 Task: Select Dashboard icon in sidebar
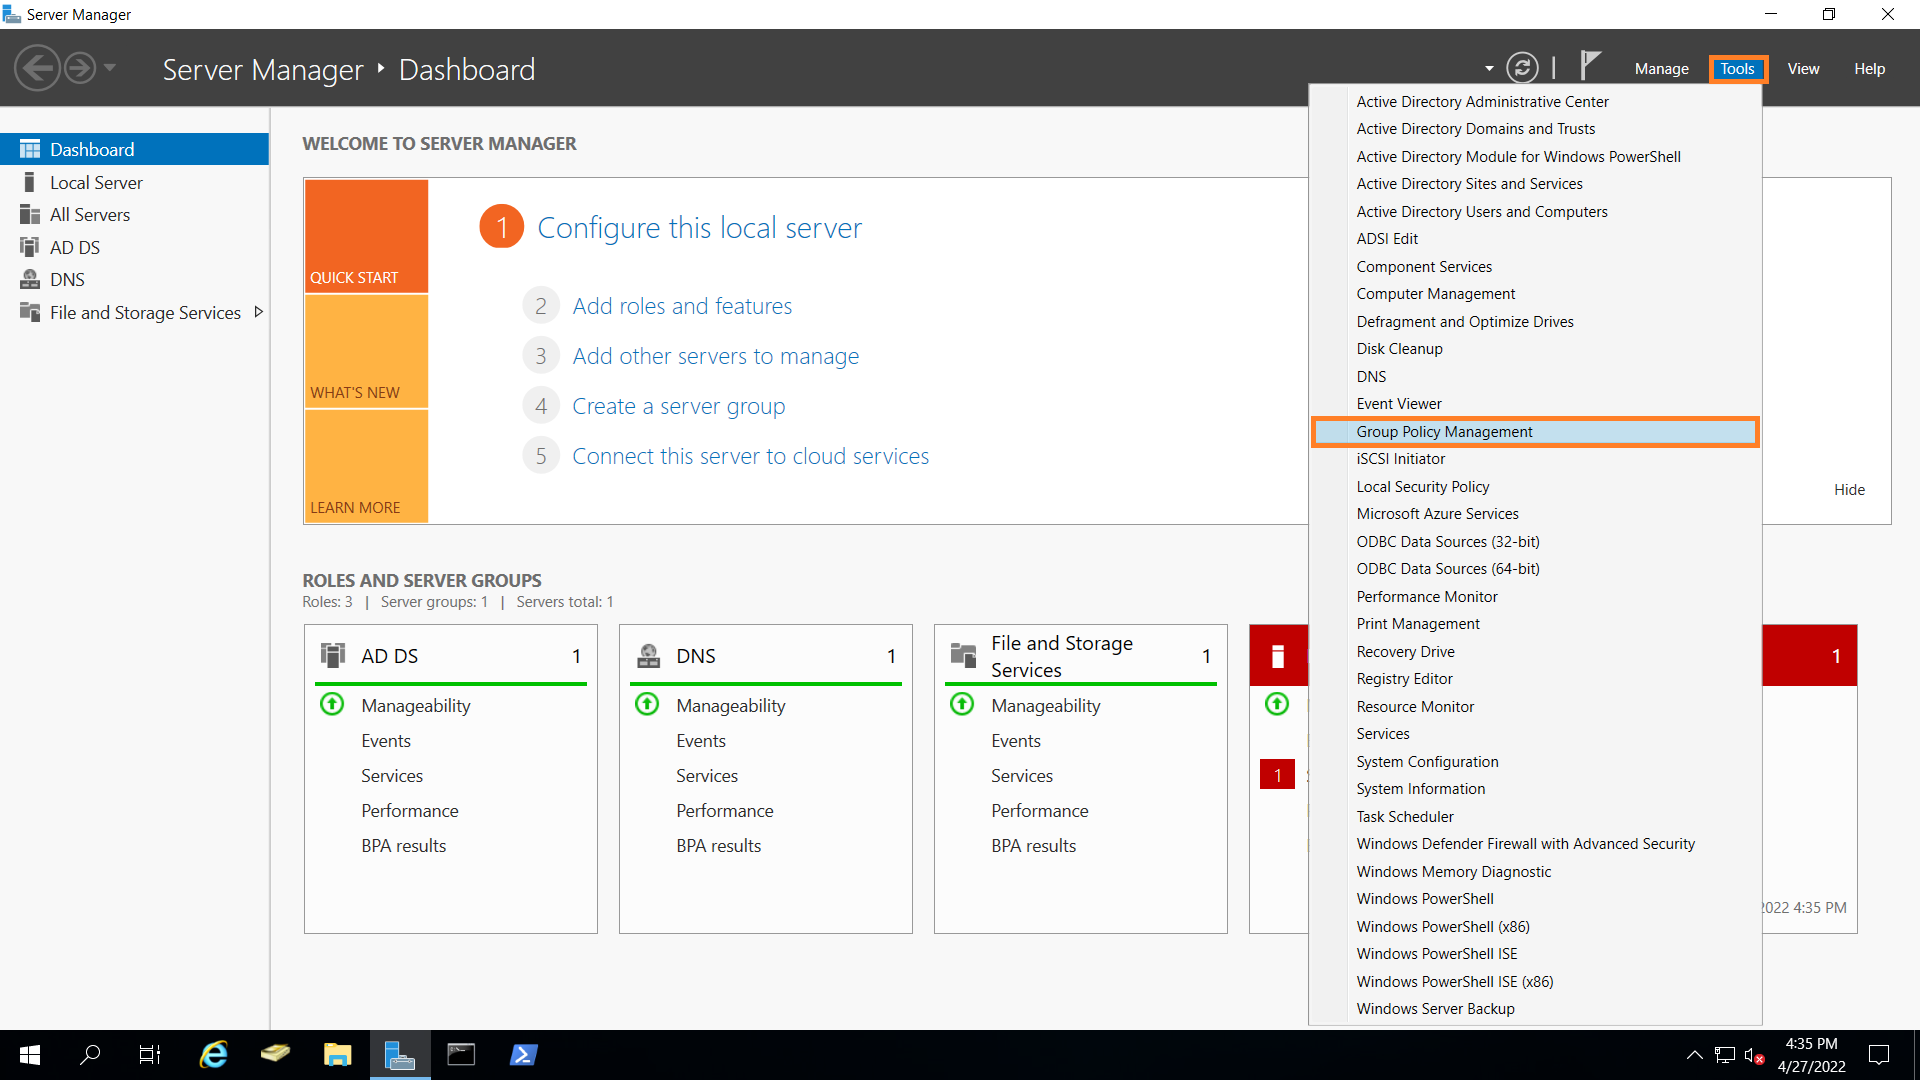pyautogui.click(x=30, y=149)
